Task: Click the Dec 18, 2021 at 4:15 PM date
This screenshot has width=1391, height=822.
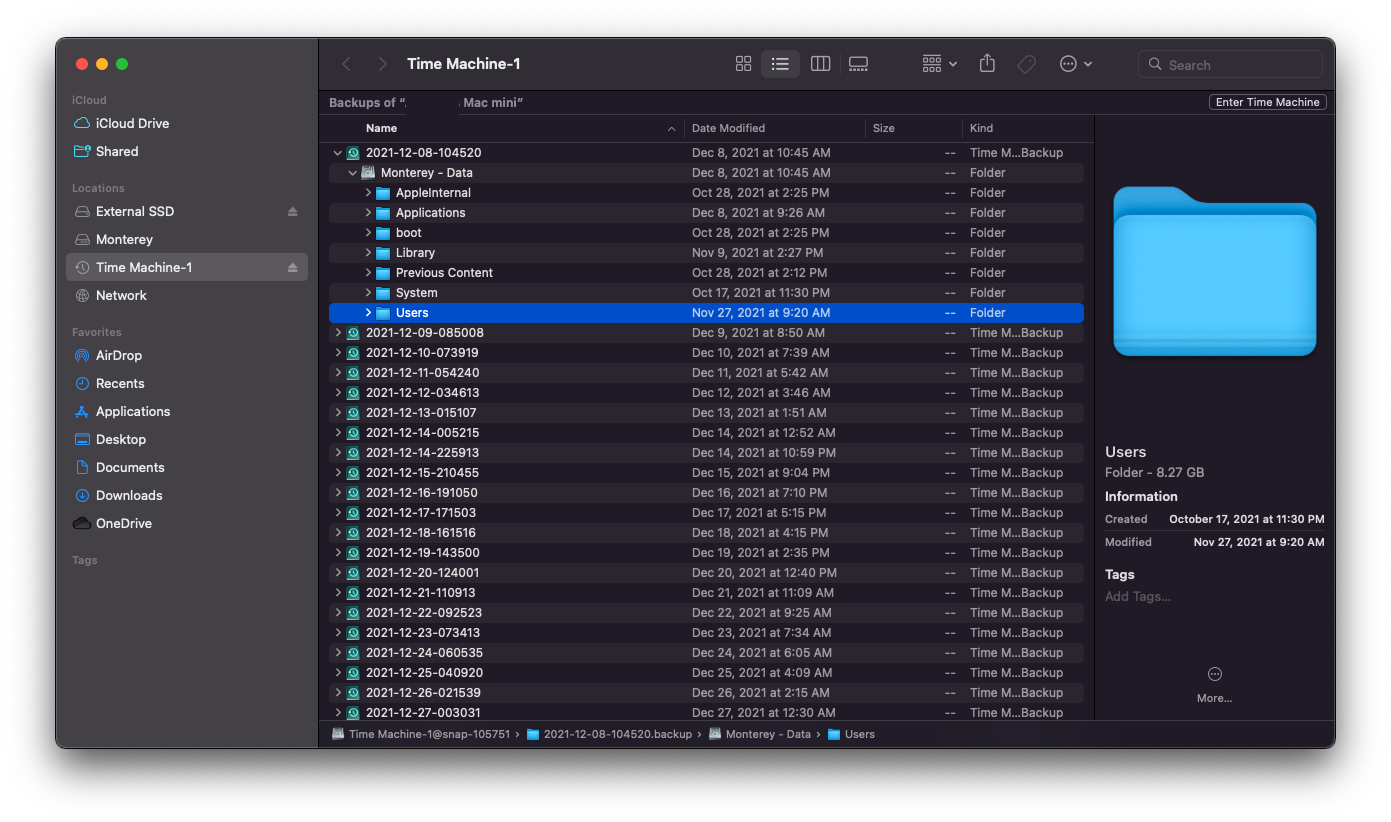Action: click(760, 533)
